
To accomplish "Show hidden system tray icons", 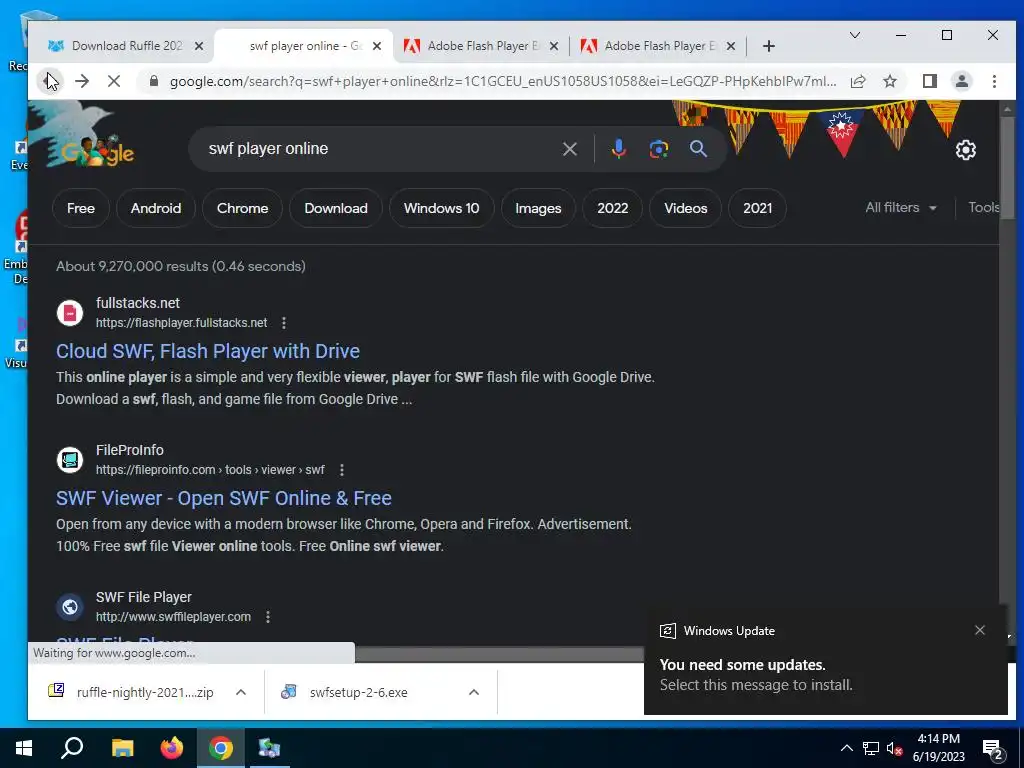I will [846, 748].
